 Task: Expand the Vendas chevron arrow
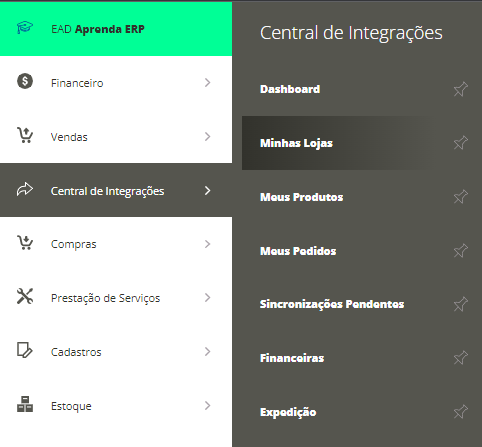coord(207,137)
